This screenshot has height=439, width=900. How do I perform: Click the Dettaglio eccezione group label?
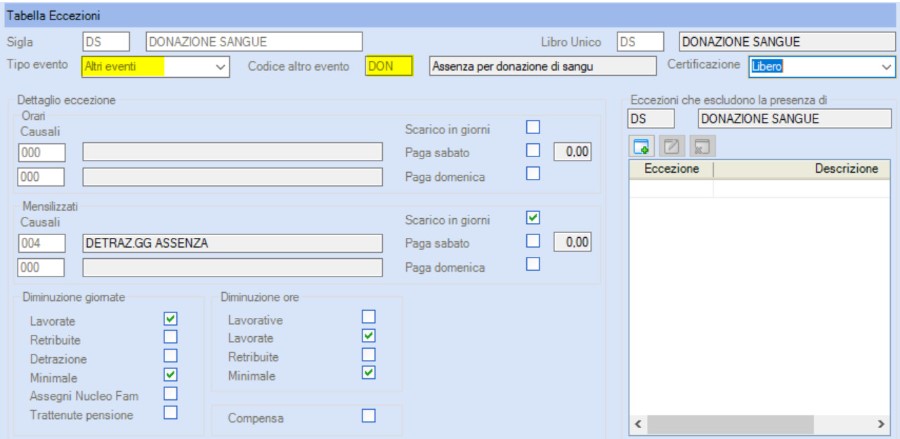tap(67, 100)
